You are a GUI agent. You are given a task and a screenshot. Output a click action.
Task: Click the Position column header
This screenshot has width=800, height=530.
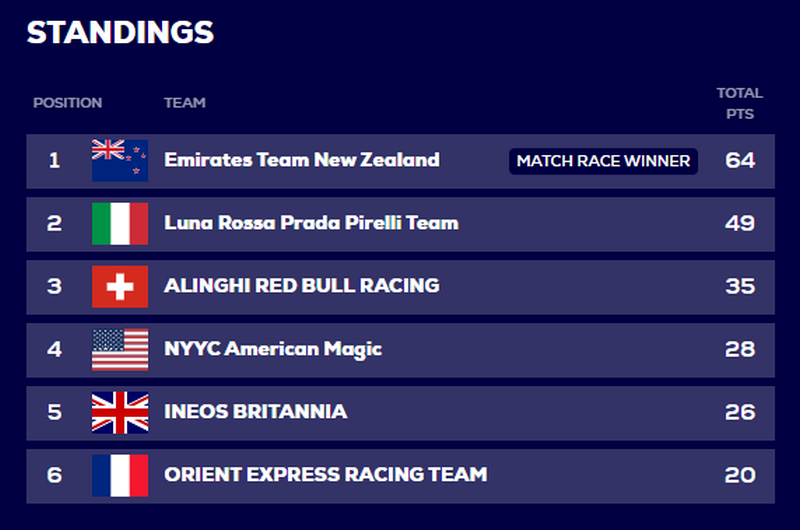point(68,103)
